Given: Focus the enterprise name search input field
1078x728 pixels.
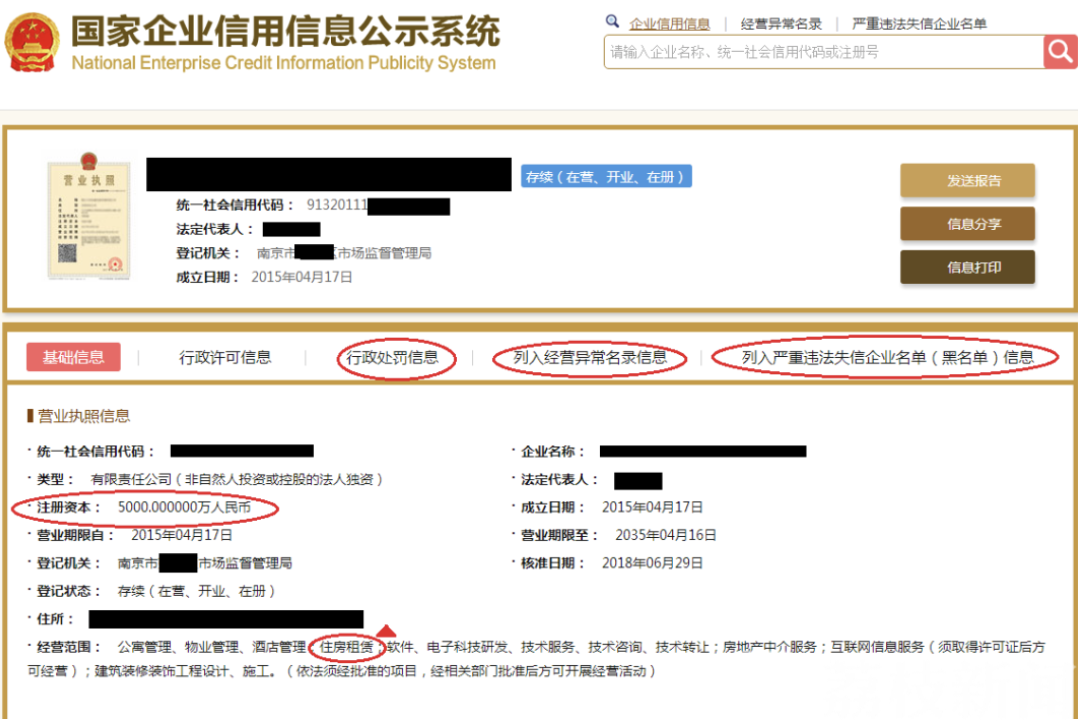Looking at the screenshot, I should pos(824,52).
